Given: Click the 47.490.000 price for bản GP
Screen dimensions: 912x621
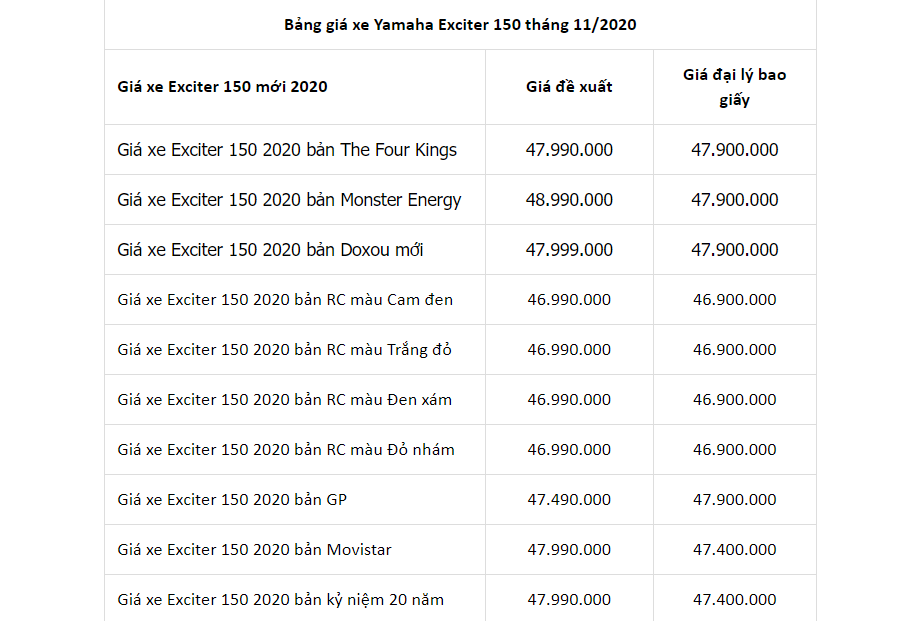Looking at the screenshot, I should click(x=569, y=500).
